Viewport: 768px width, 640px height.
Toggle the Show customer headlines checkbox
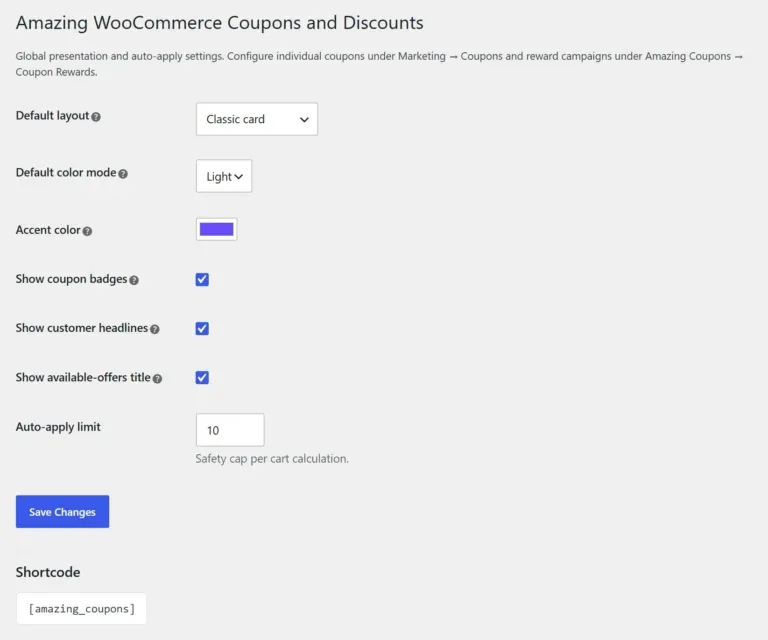tap(202, 329)
